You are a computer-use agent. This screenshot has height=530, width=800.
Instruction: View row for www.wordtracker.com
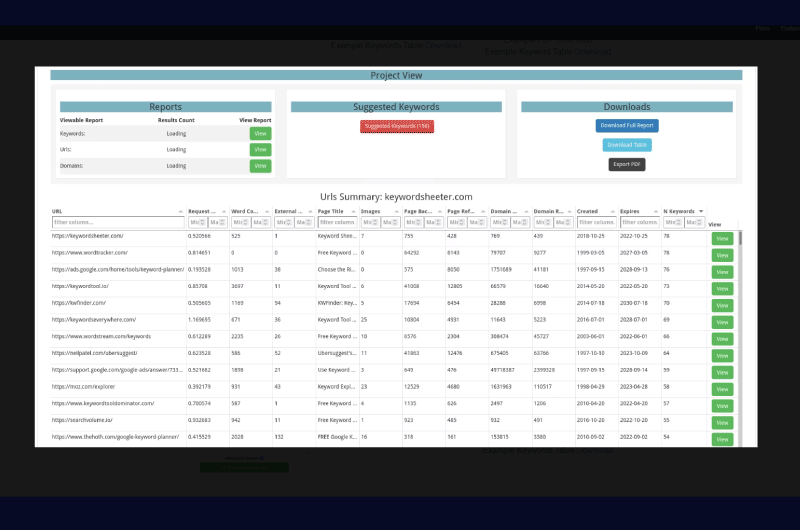(722, 256)
